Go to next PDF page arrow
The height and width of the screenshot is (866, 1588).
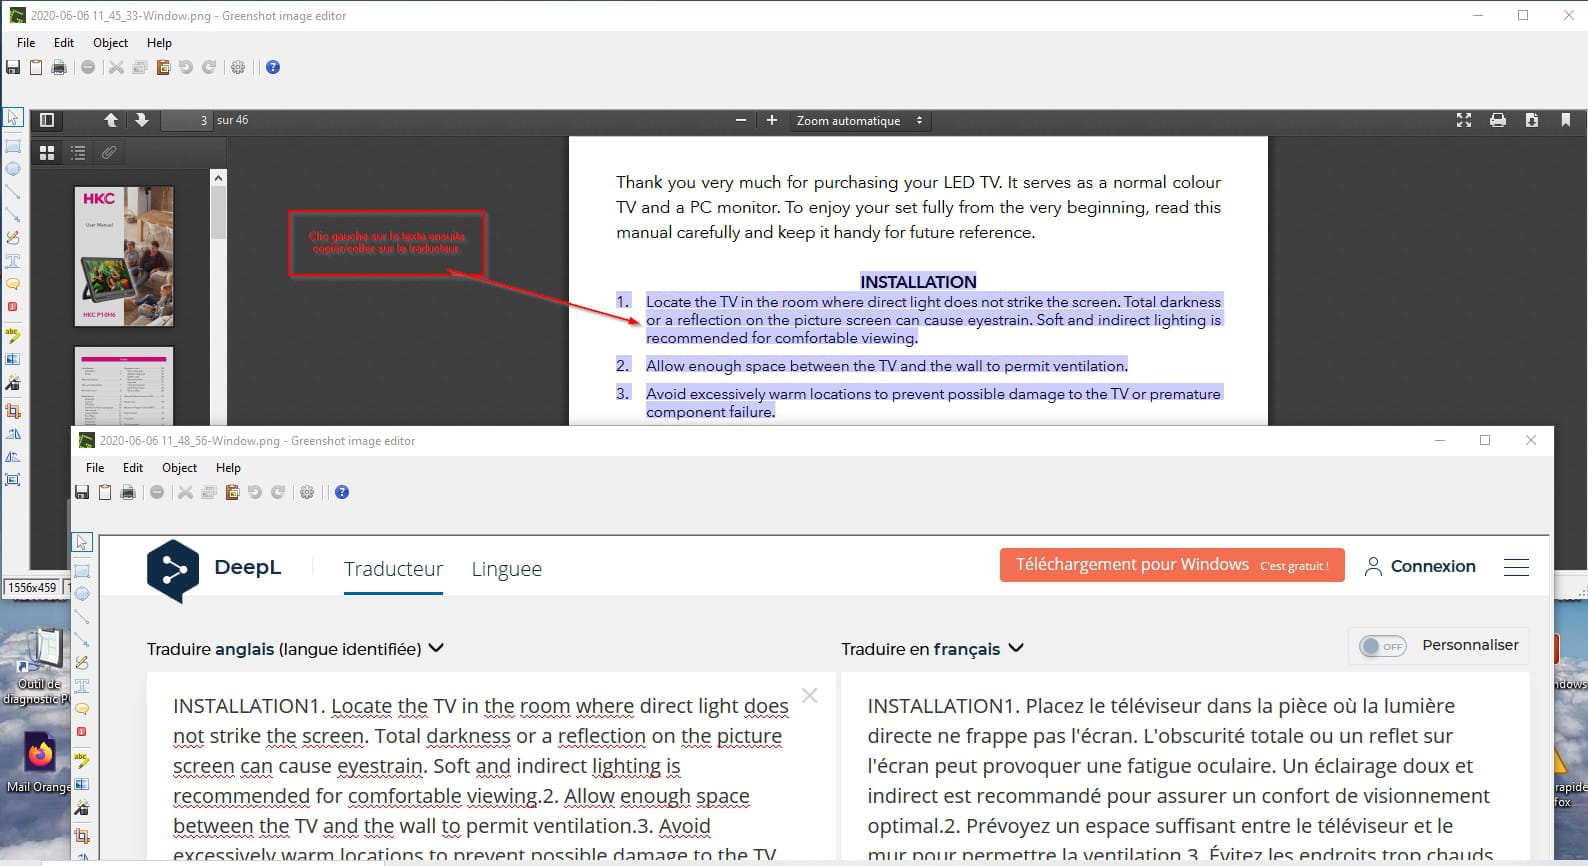(142, 120)
